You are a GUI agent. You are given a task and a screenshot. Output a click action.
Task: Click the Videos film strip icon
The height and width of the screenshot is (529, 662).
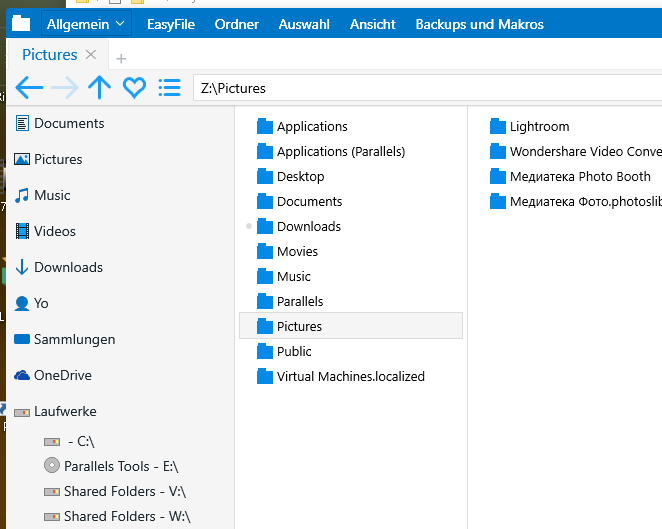(22, 231)
